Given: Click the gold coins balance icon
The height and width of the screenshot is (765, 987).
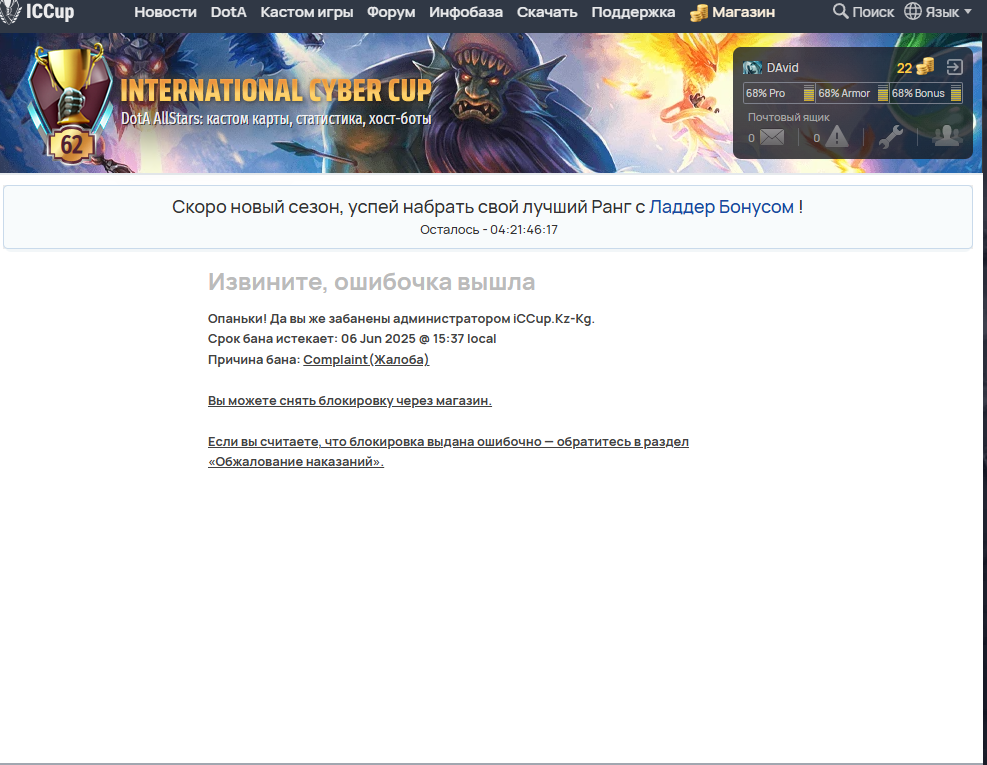Looking at the screenshot, I should click(925, 66).
